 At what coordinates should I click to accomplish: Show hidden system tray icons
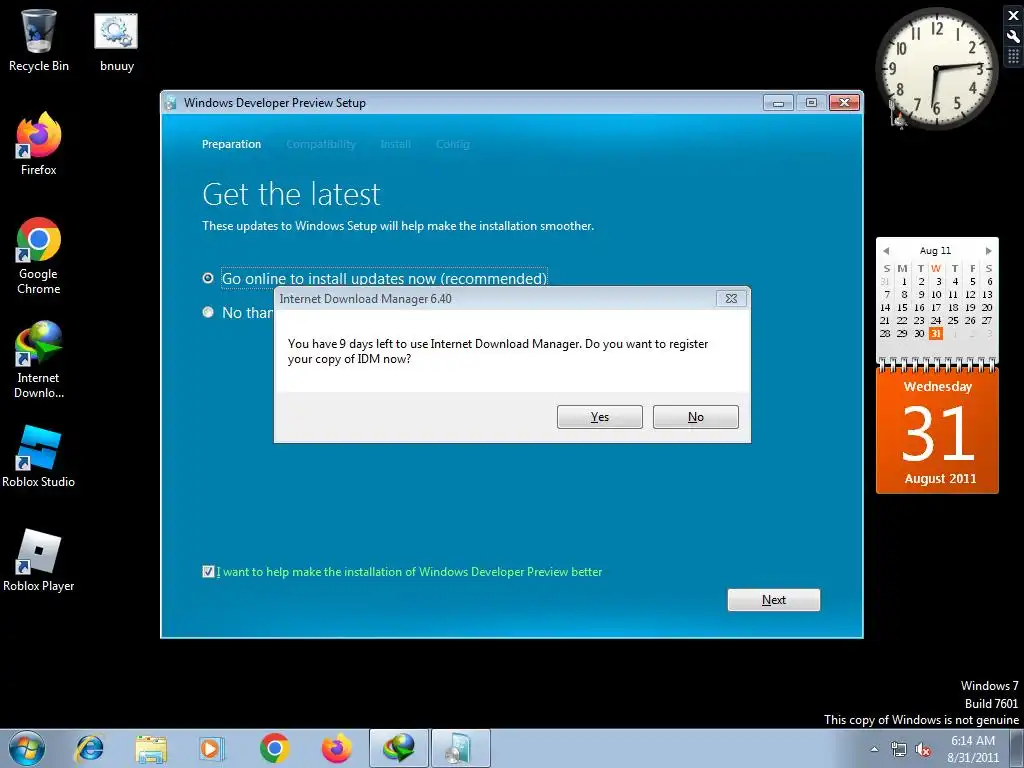(x=874, y=749)
